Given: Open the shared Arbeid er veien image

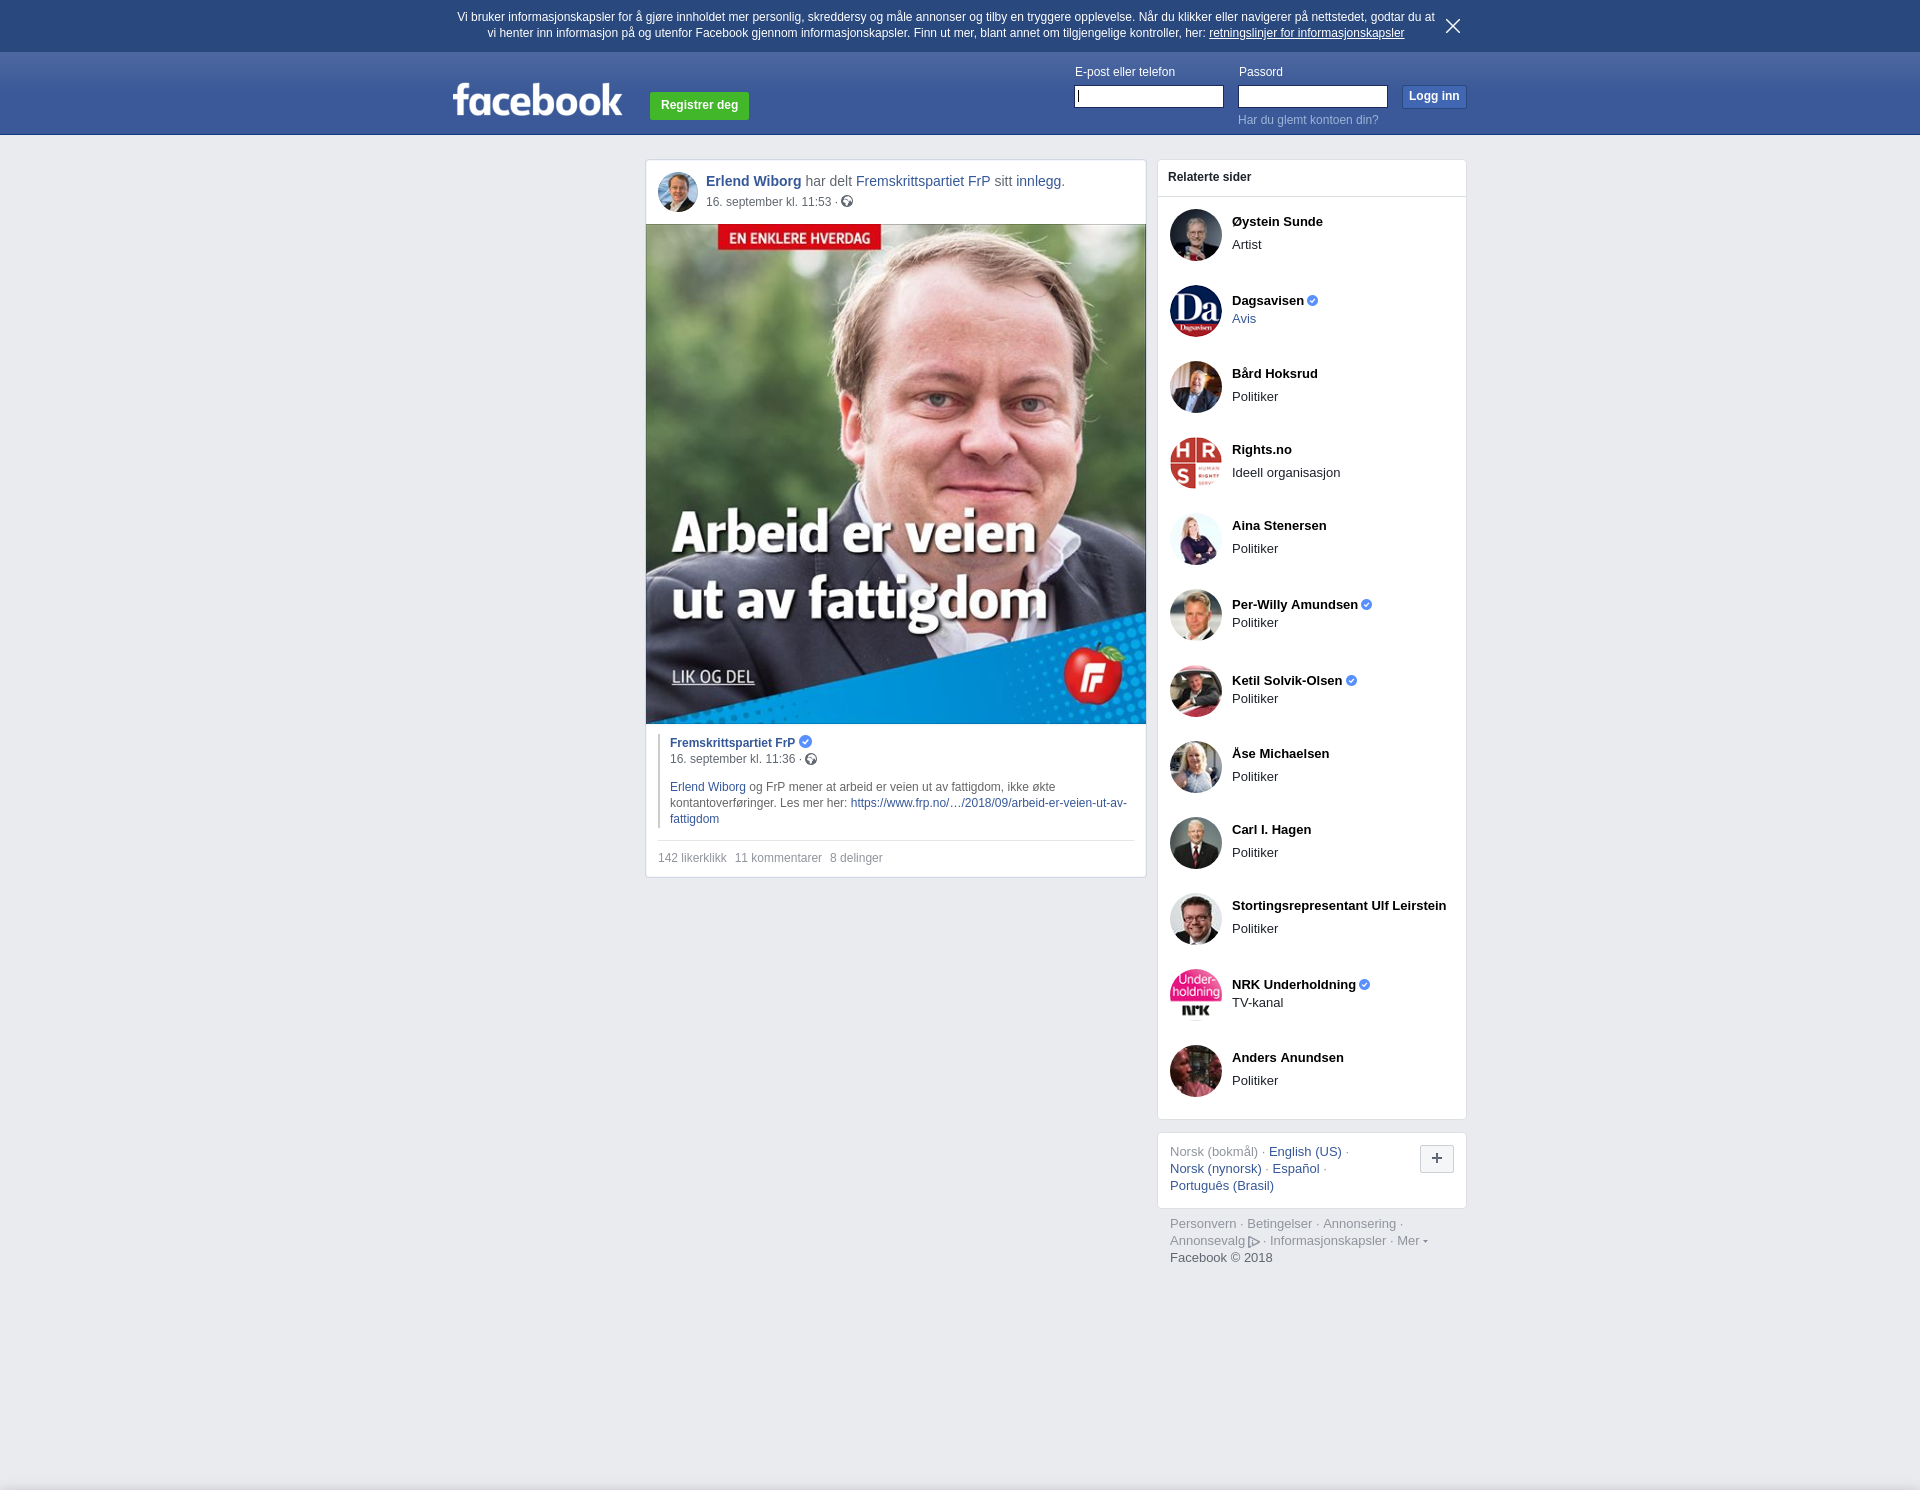Looking at the screenshot, I should [895, 473].
